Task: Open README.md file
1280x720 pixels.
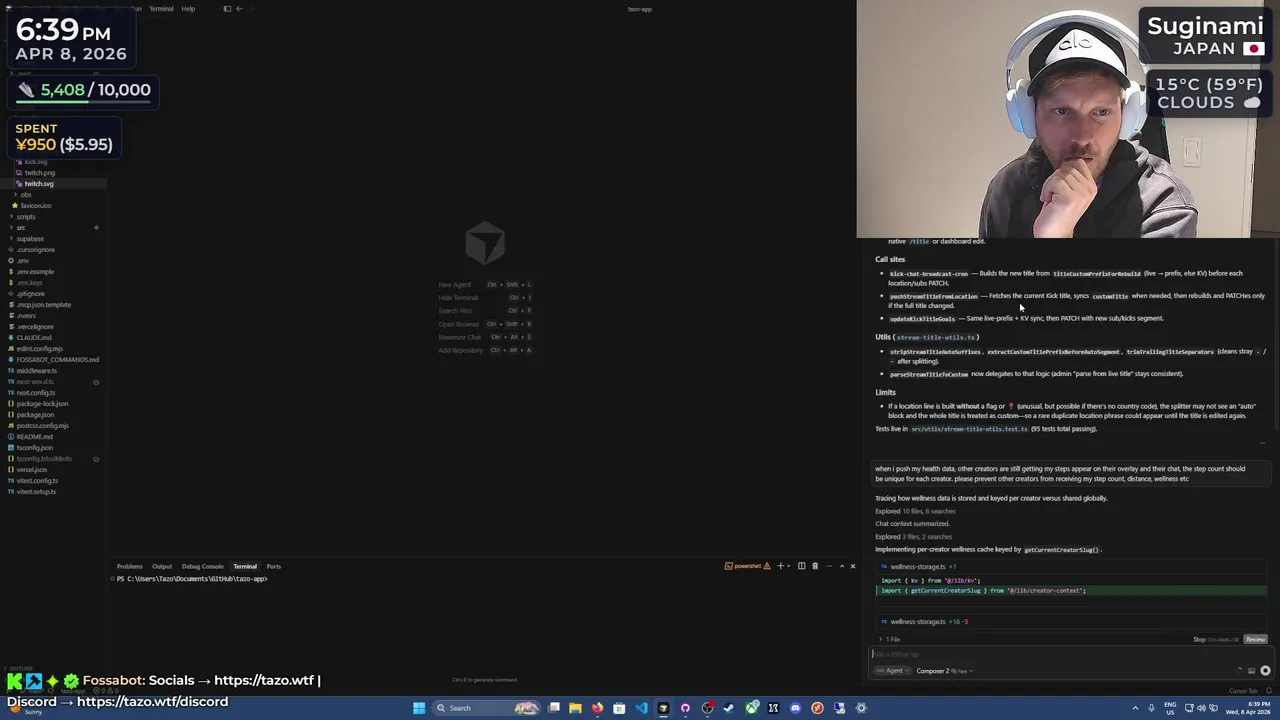Action: (x=34, y=437)
